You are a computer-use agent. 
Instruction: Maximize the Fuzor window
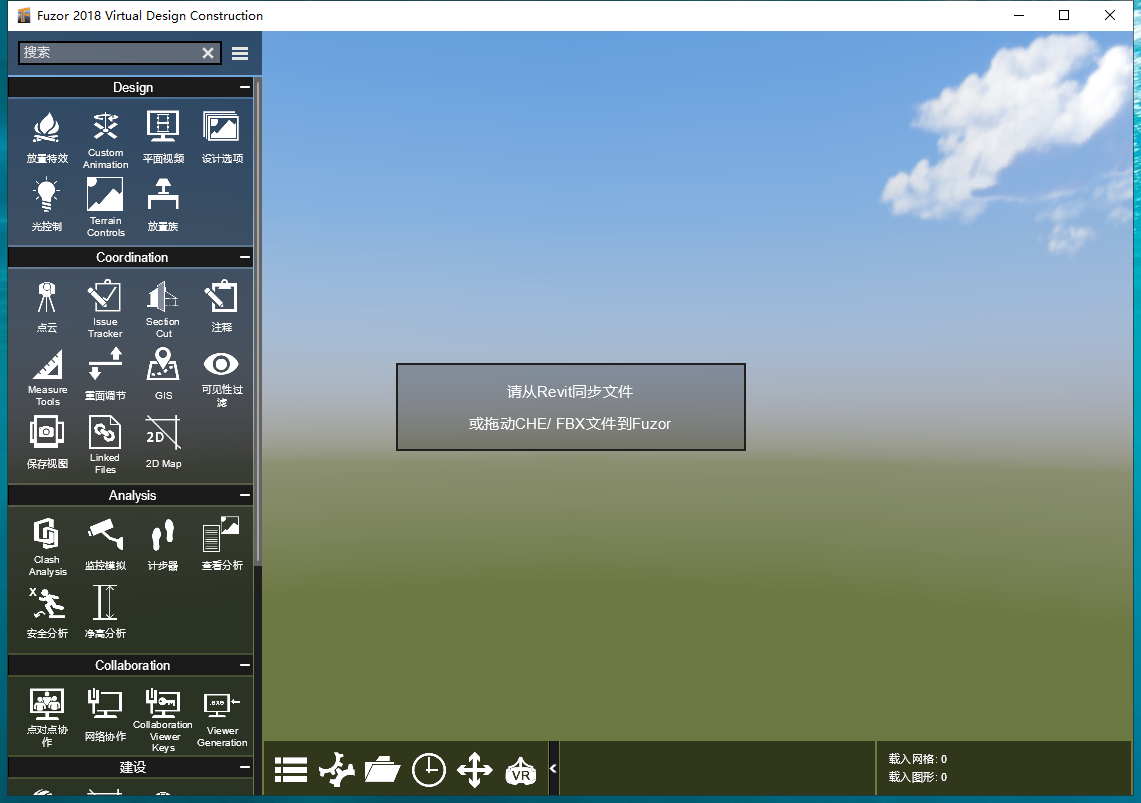pos(1064,15)
